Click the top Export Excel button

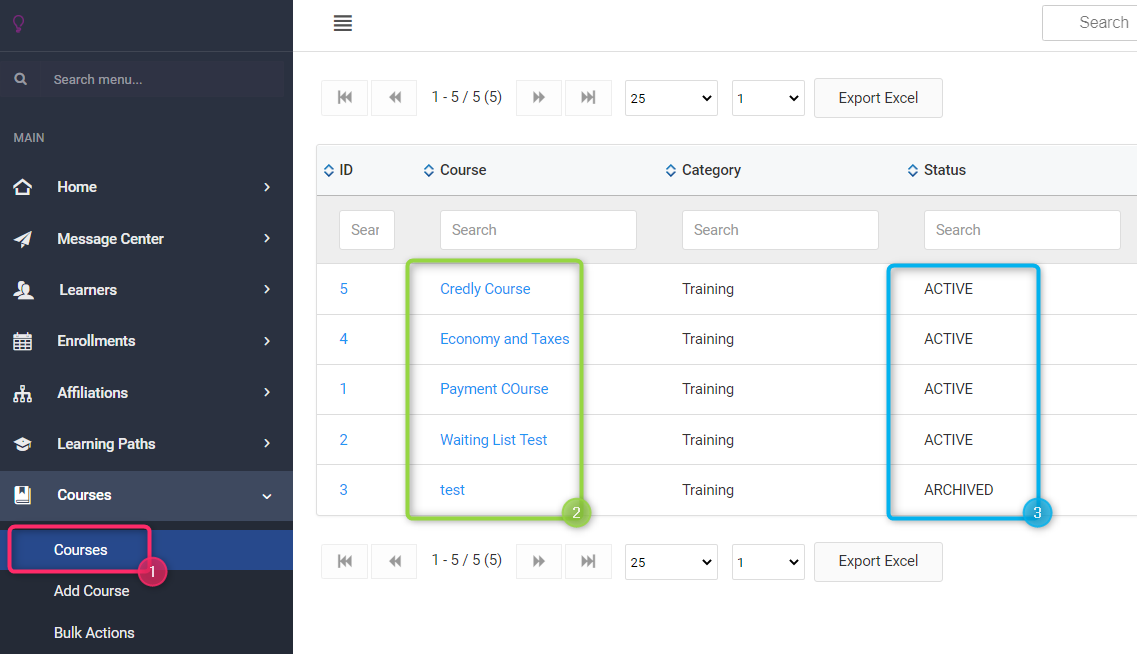[x=878, y=98]
